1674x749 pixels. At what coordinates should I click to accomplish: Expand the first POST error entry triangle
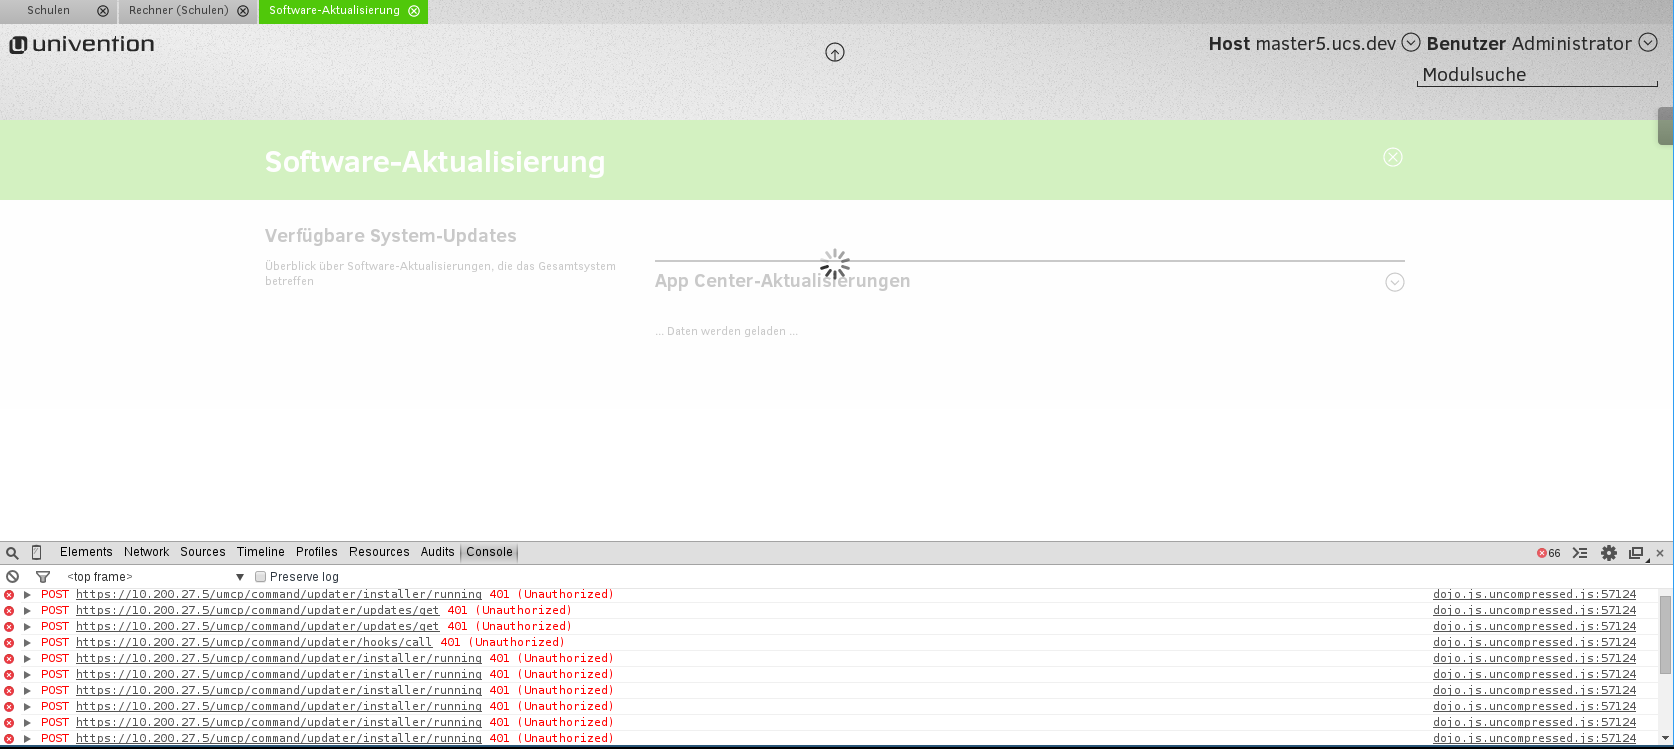(x=28, y=595)
